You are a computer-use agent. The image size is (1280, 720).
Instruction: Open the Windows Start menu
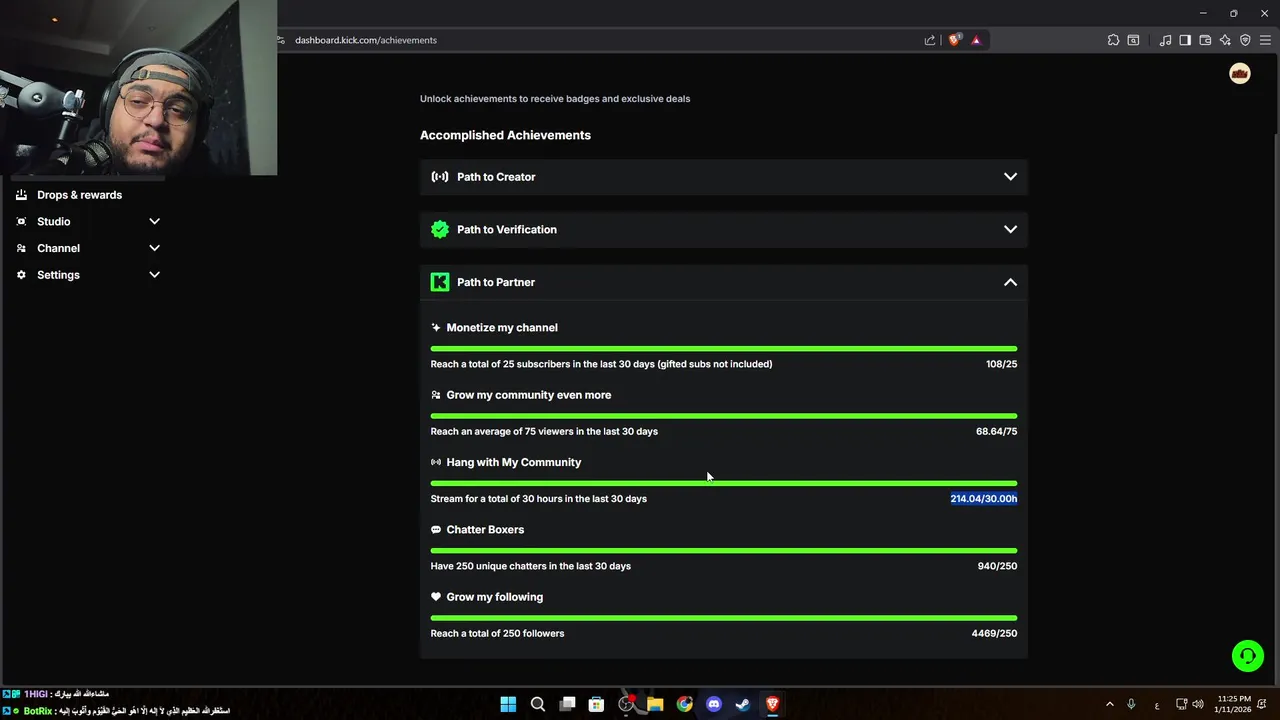(508, 704)
